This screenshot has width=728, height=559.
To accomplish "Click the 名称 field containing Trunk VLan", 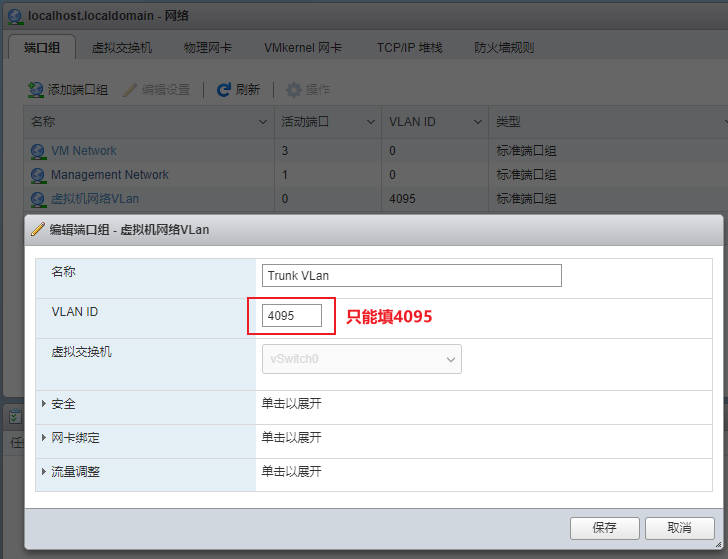I will point(411,275).
